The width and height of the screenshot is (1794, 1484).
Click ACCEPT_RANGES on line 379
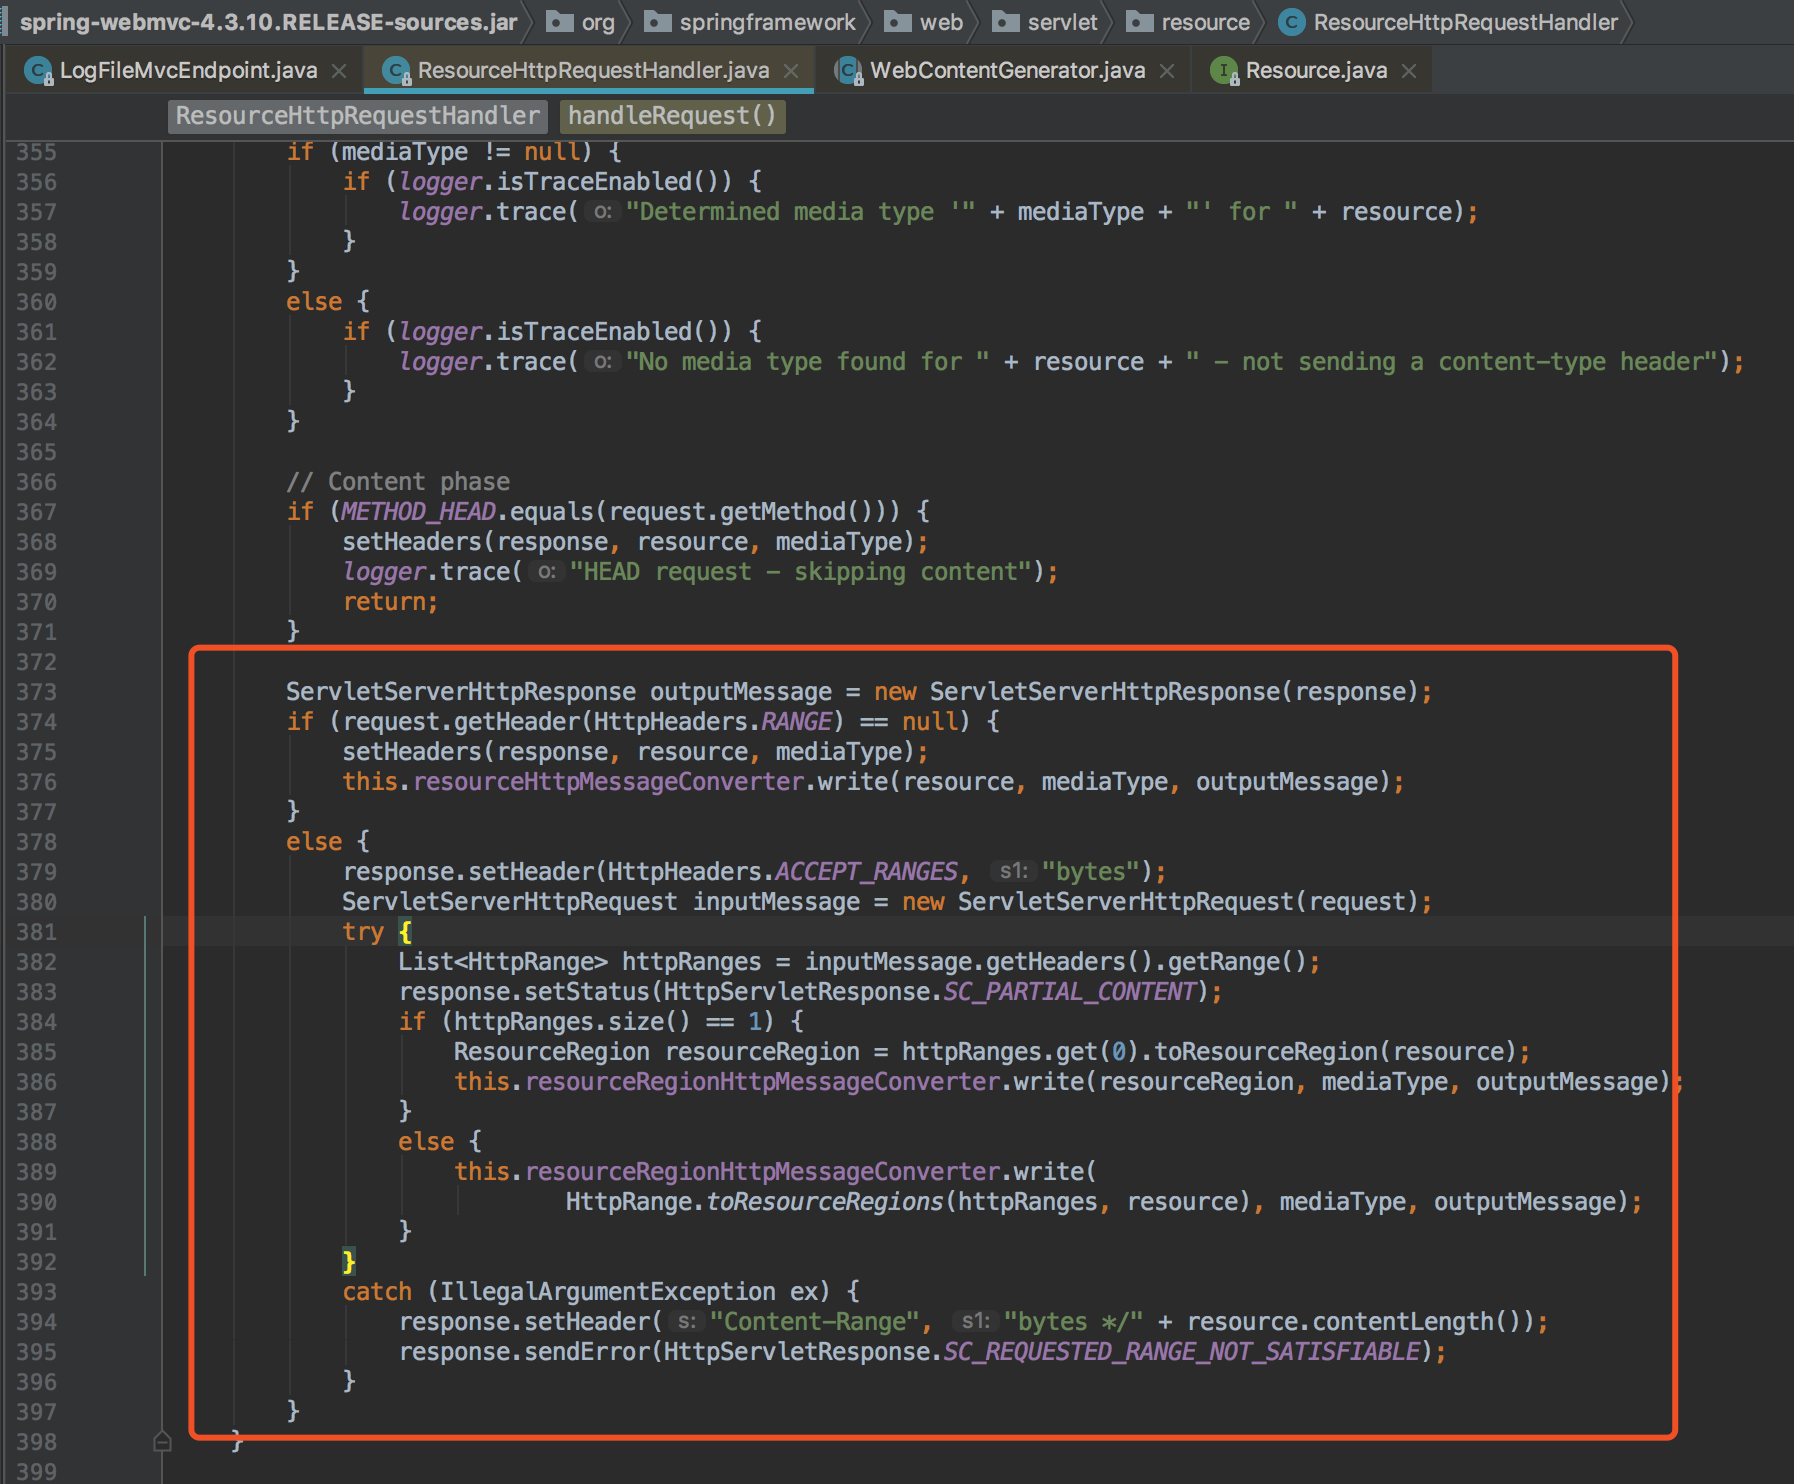(866, 872)
